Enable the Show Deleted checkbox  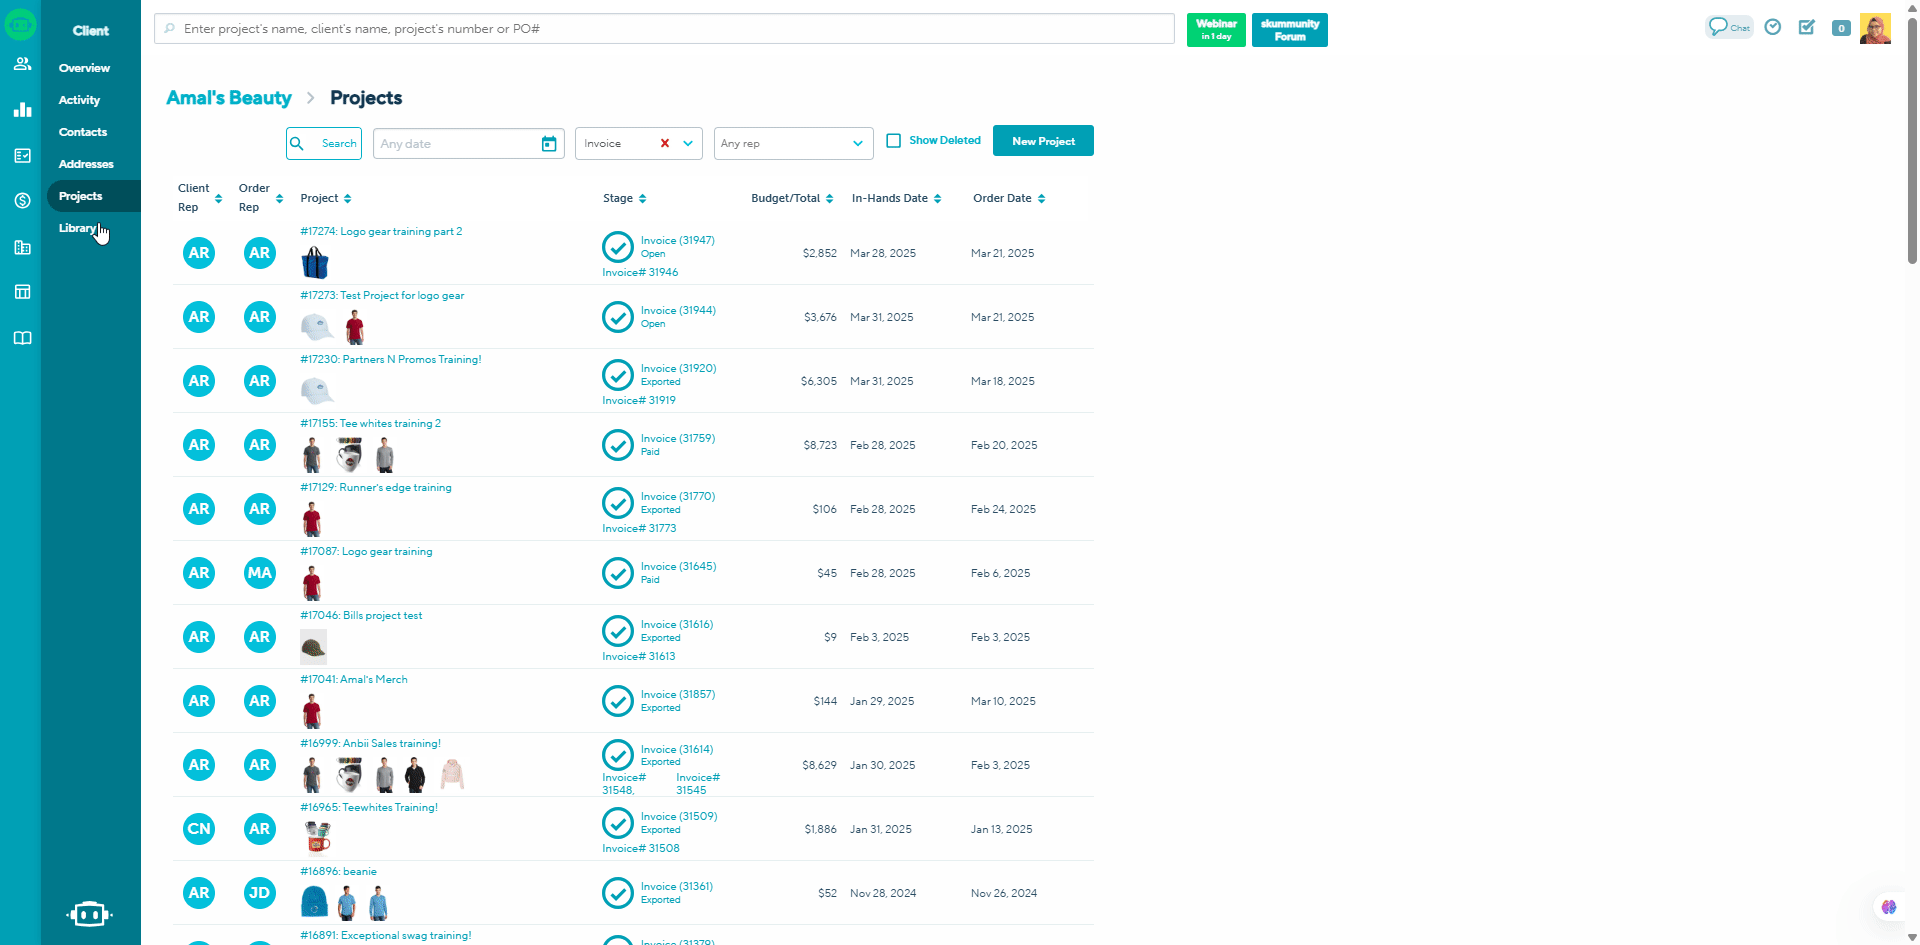[x=894, y=141]
